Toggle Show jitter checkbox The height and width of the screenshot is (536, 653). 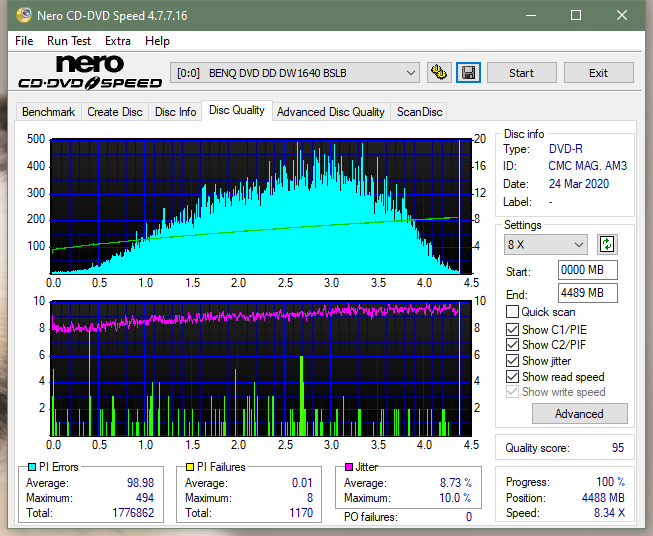pos(512,360)
